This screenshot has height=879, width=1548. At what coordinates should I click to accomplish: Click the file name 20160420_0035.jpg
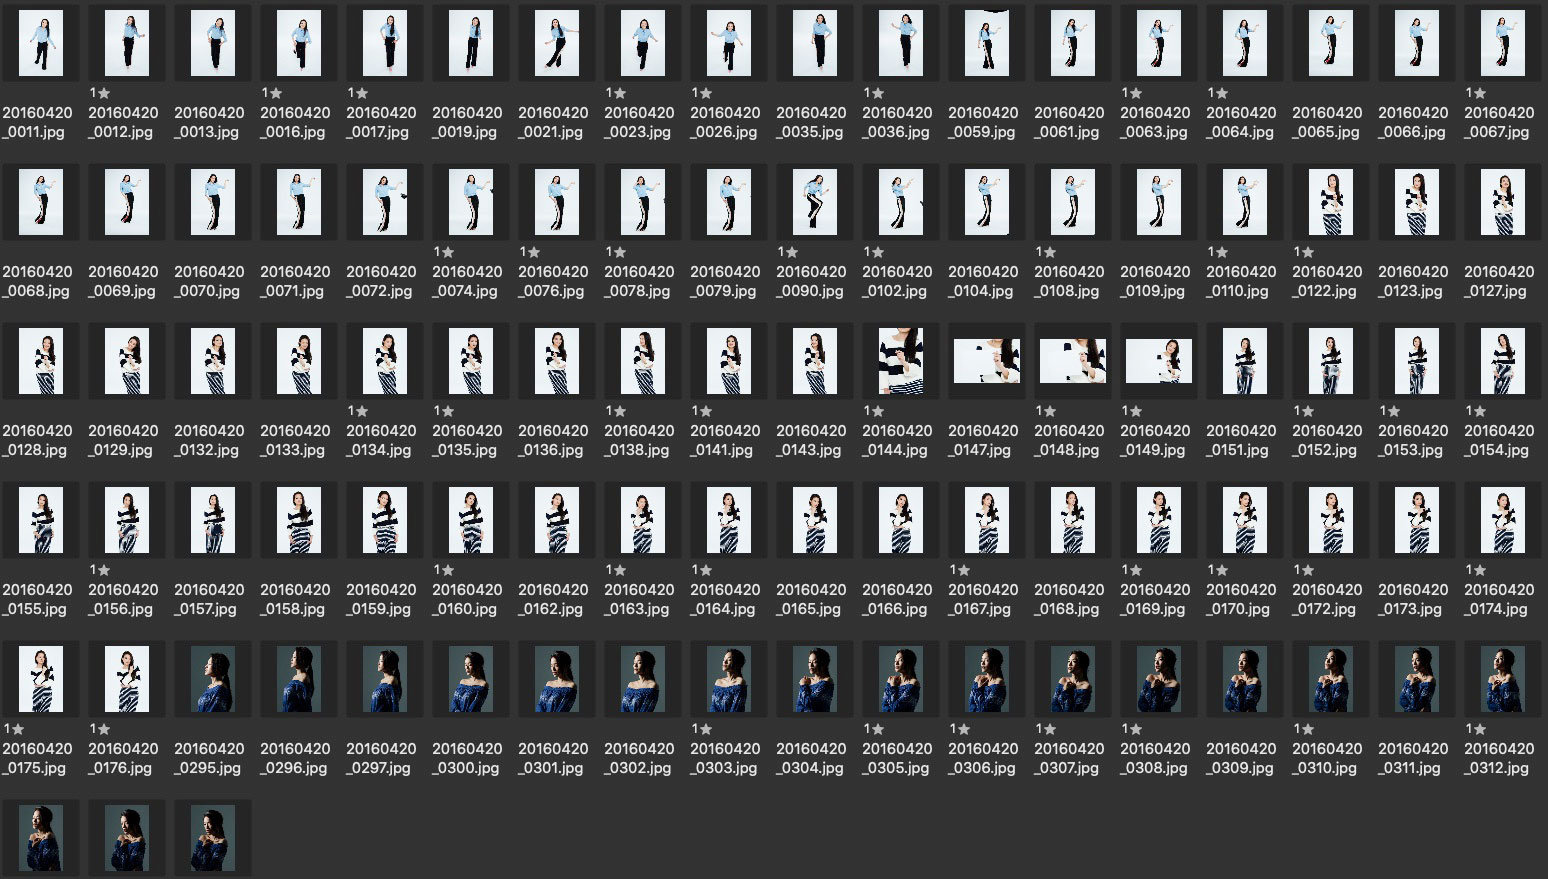(x=811, y=122)
